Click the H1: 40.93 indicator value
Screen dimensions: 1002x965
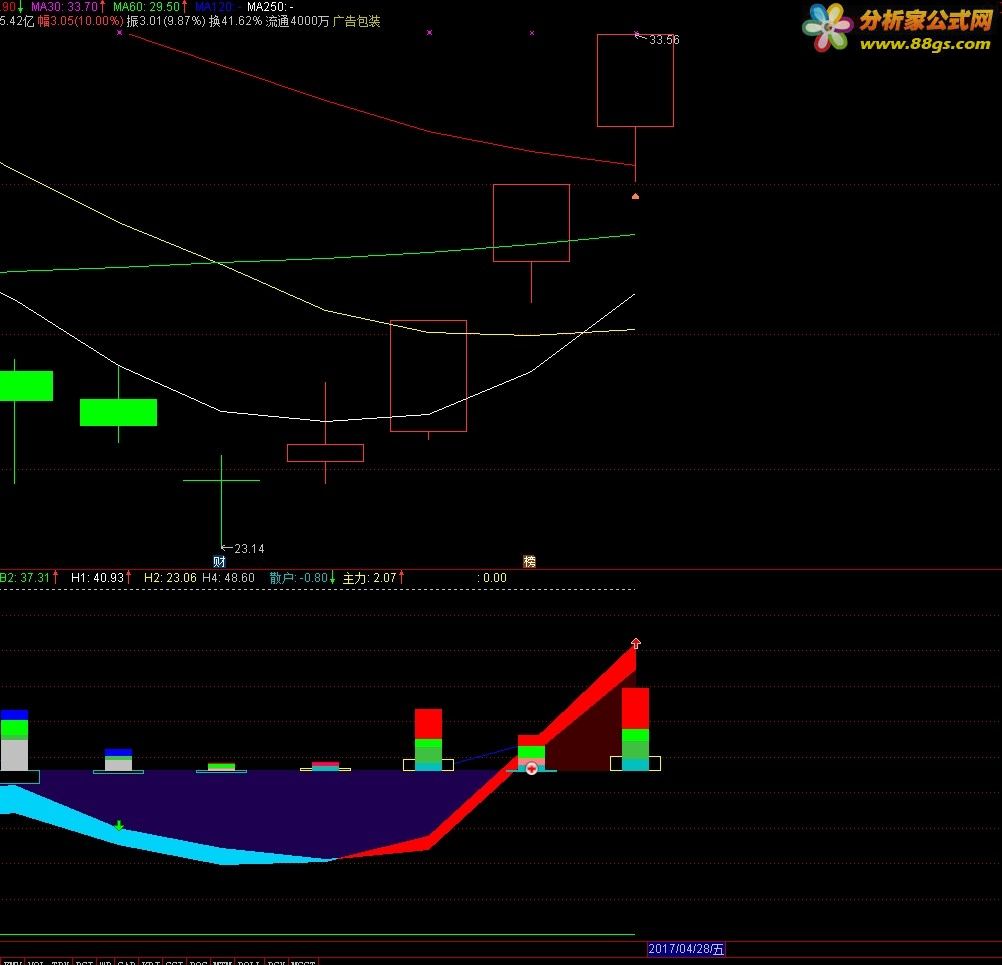(x=98, y=578)
